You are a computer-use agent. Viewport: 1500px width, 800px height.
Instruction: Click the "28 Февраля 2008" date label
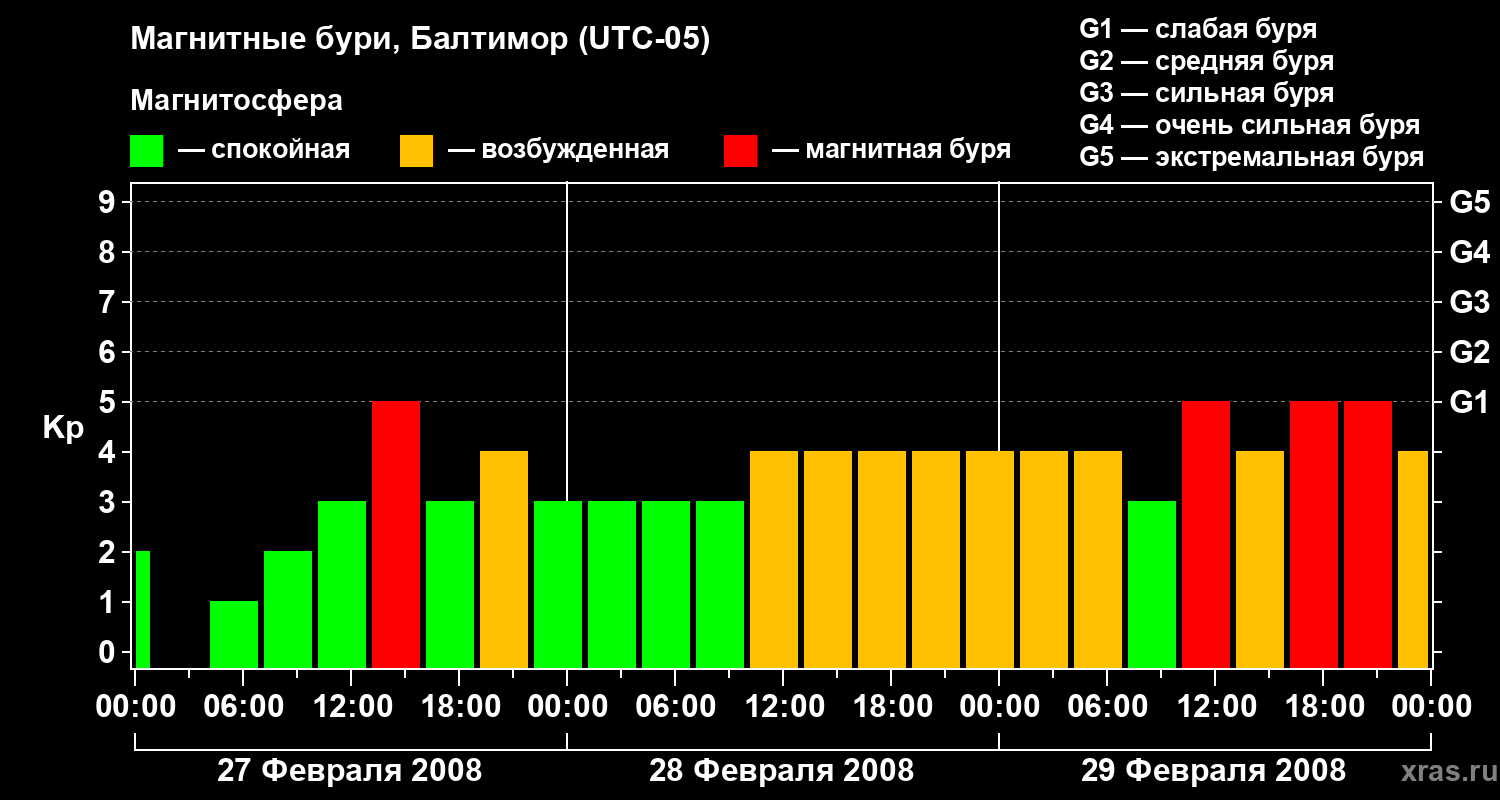point(782,771)
